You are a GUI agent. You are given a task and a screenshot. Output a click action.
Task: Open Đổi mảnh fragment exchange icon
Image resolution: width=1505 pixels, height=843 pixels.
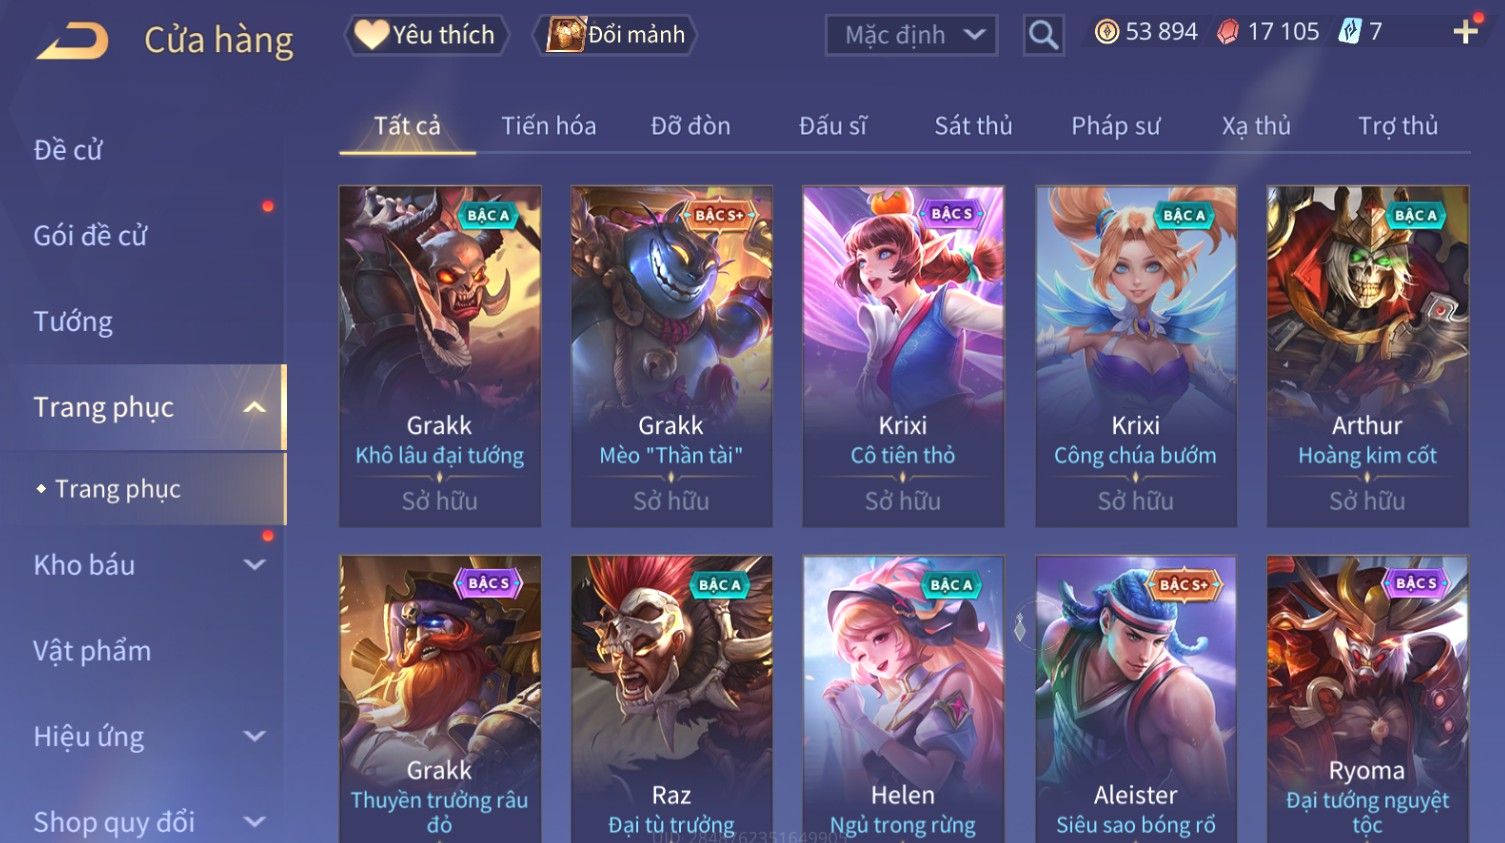click(x=566, y=35)
